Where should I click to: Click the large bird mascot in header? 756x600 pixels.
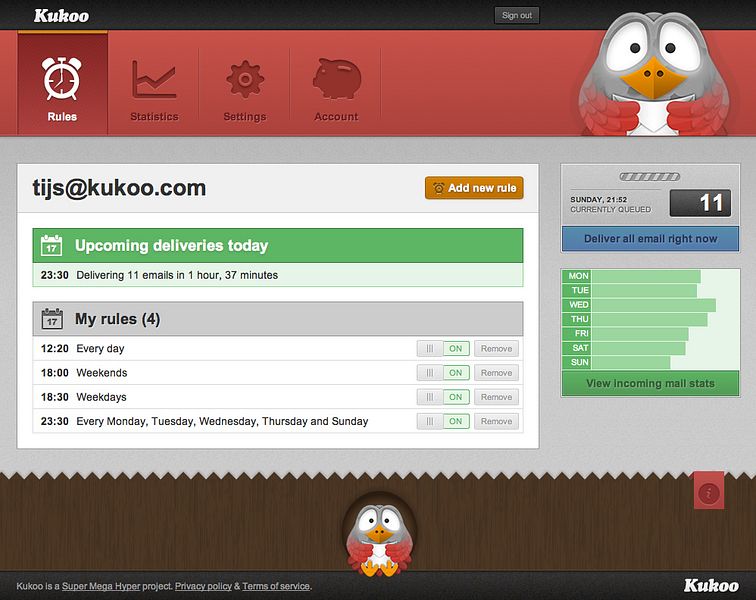point(654,73)
